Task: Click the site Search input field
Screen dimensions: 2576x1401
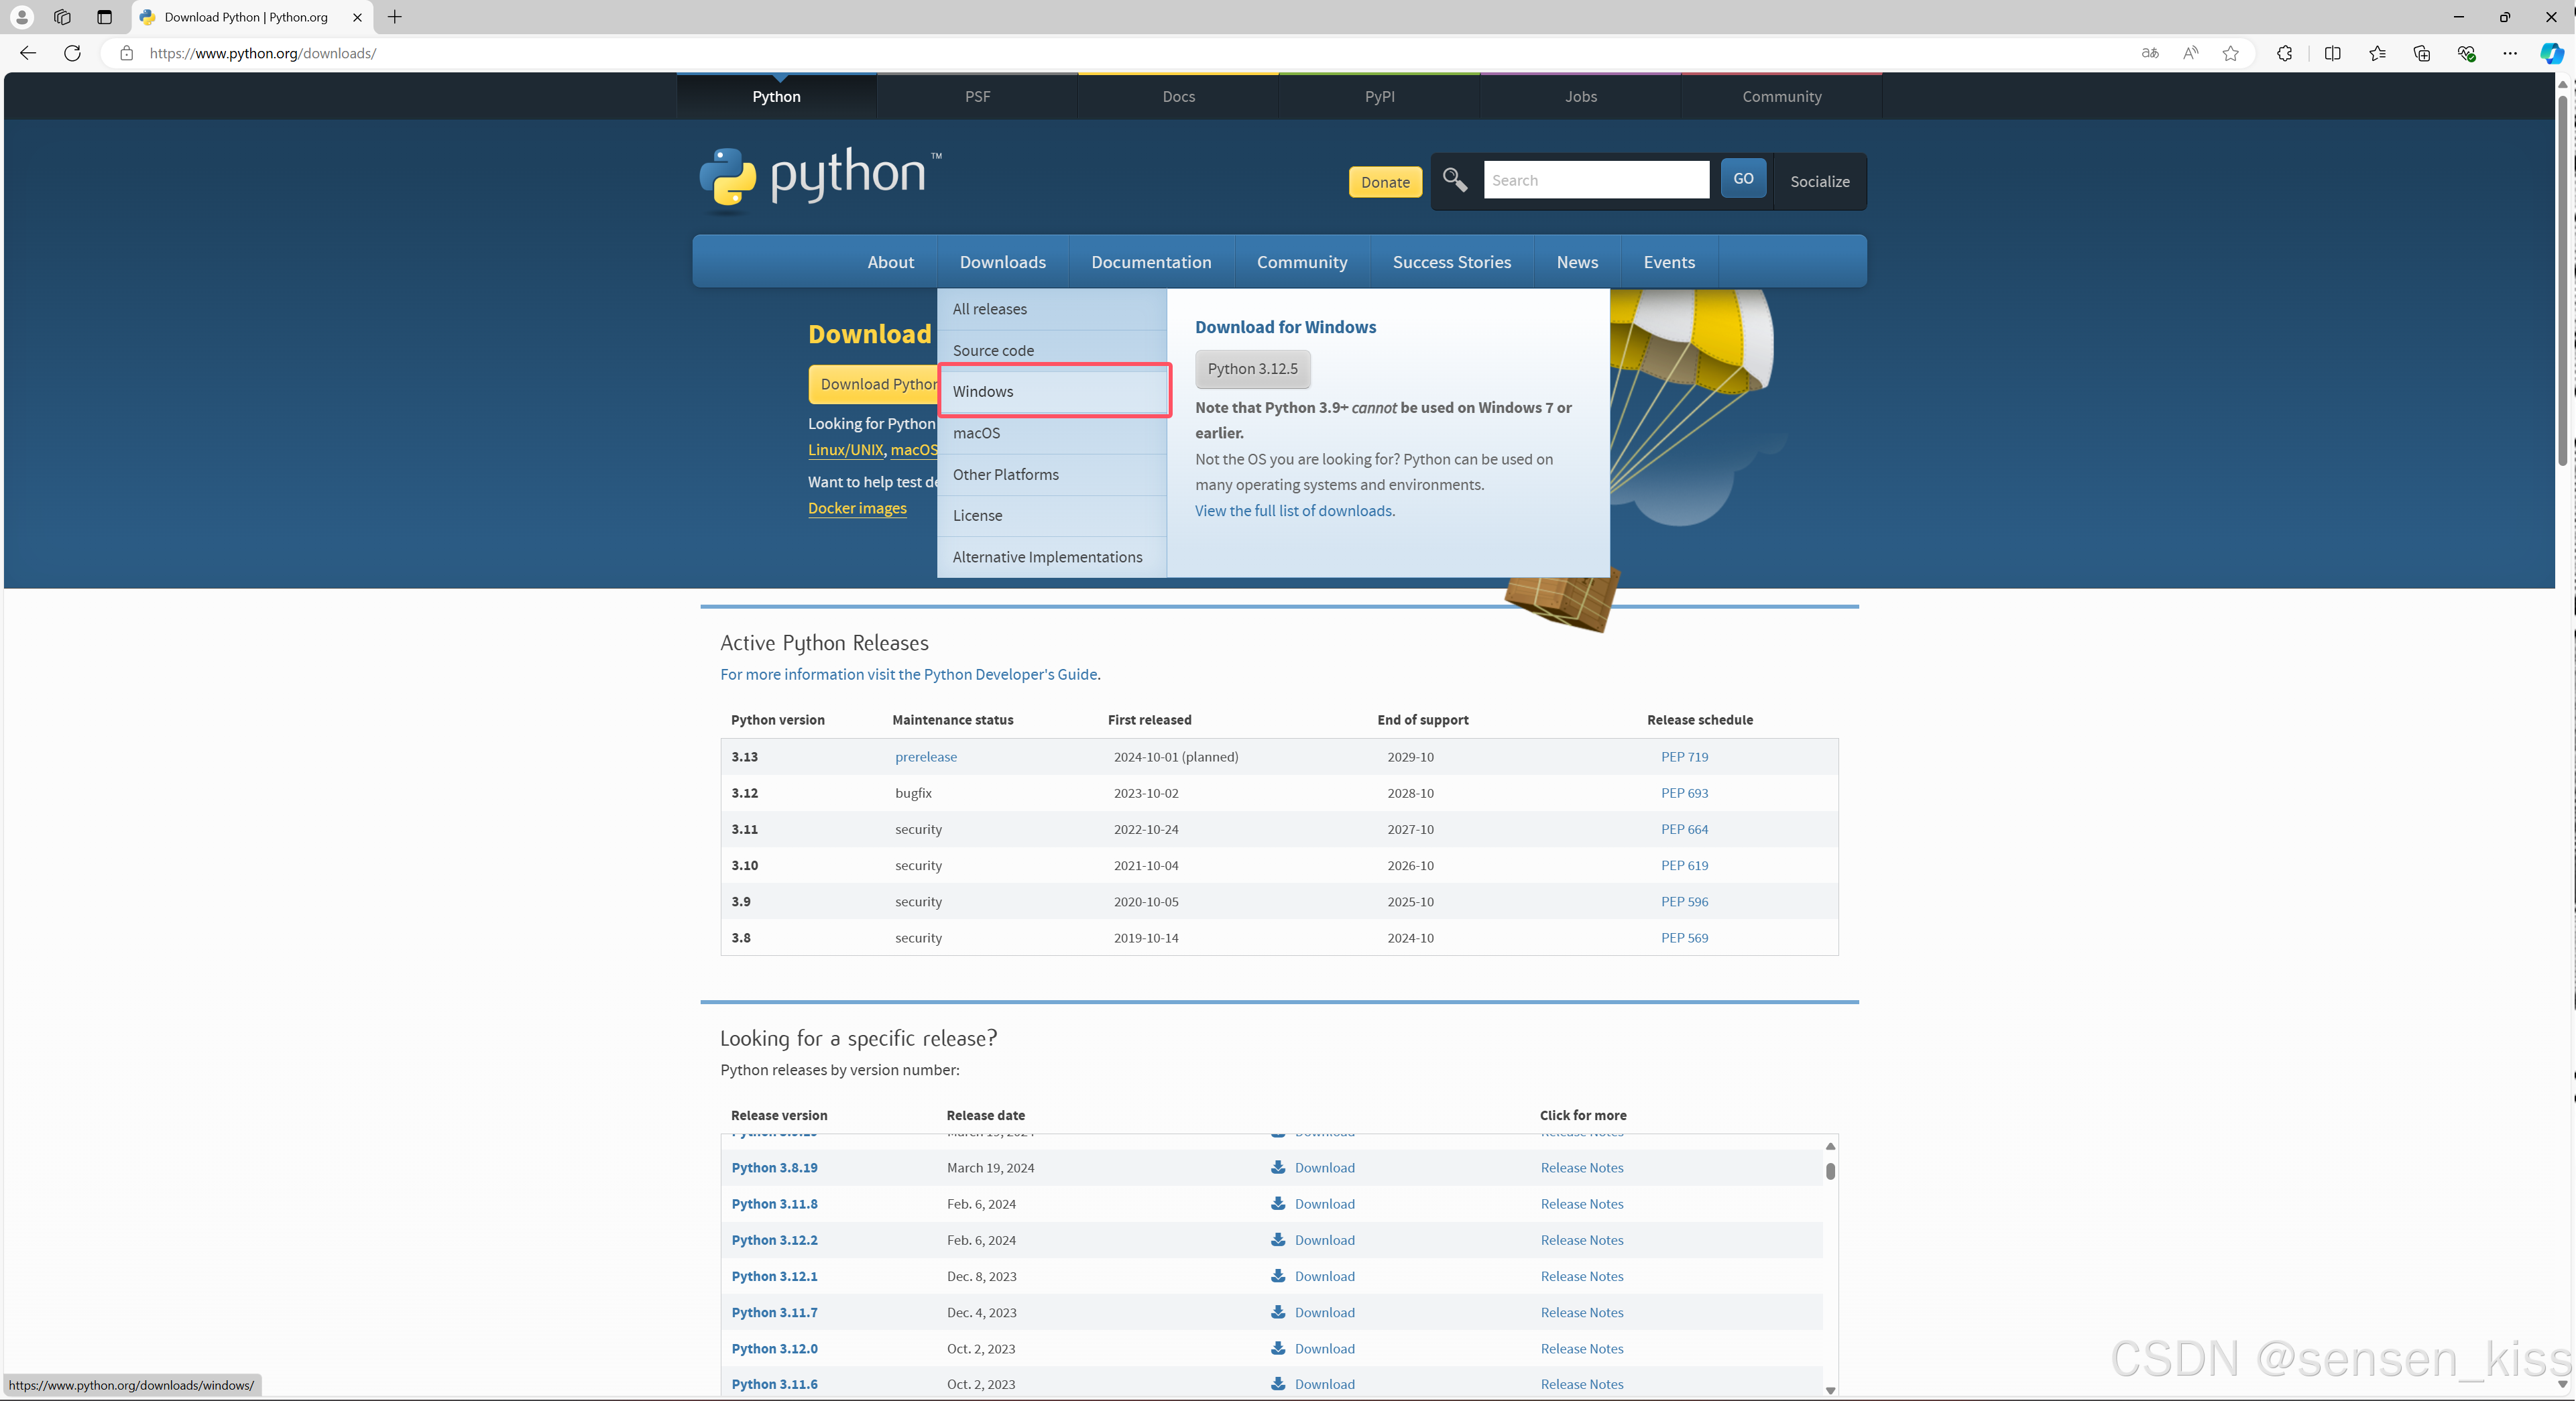Action: (1596, 180)
